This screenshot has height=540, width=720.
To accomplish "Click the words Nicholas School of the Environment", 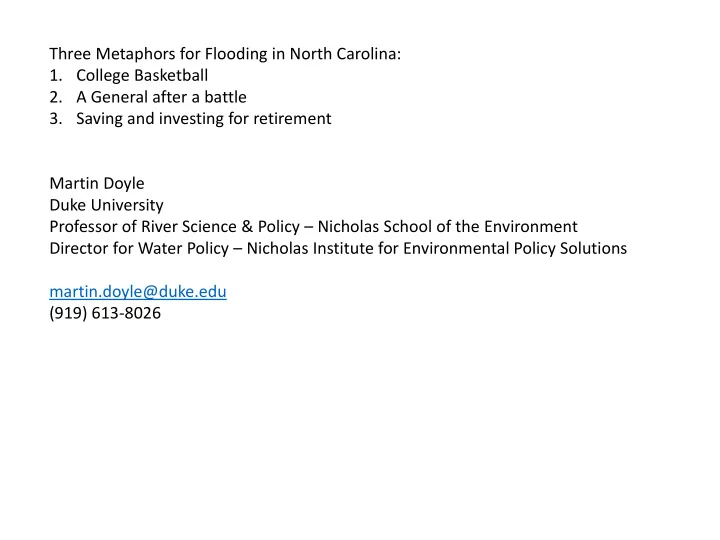I will tap(447, 227).
